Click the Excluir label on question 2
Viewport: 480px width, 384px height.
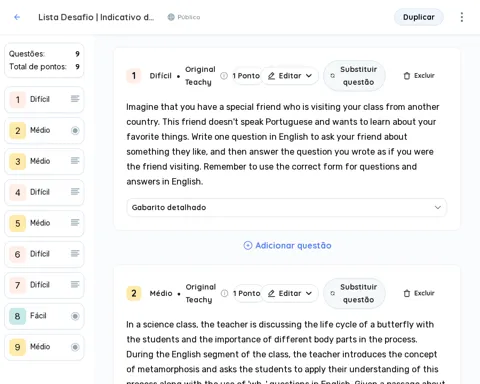(424, 293)
